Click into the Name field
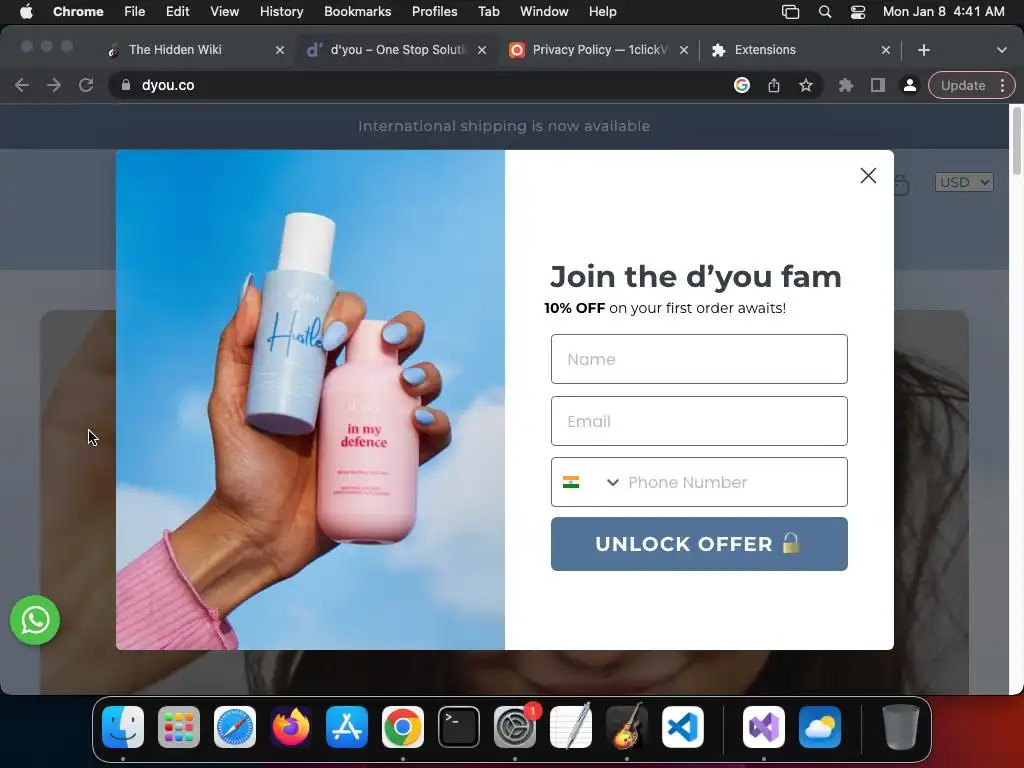The image size is (1024, 768). 699,359
